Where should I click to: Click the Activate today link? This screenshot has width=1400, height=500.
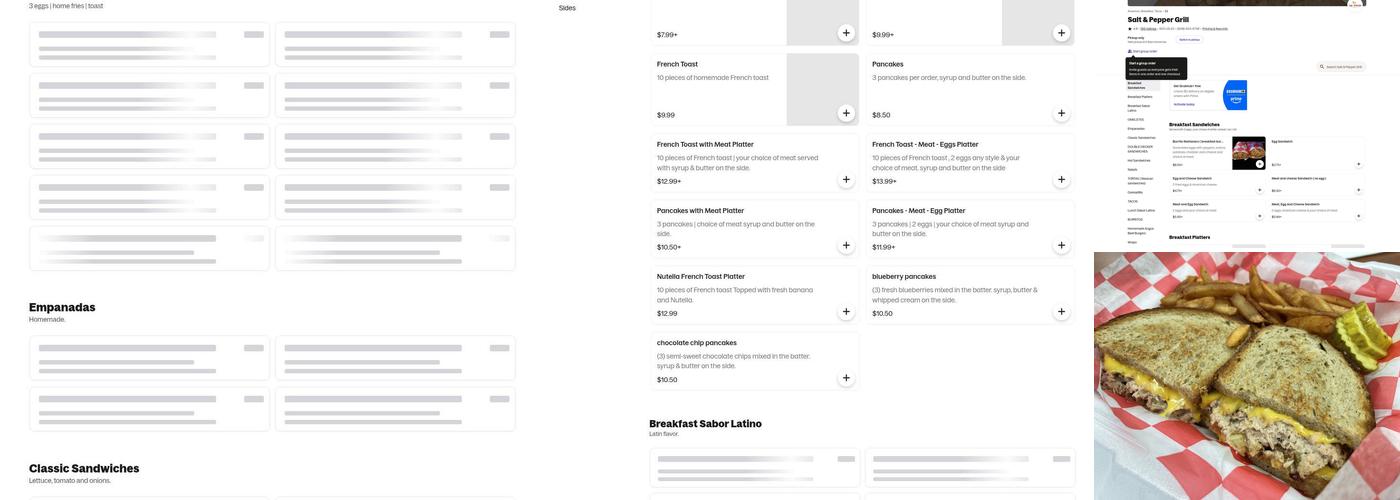[x=1184, y=104]
